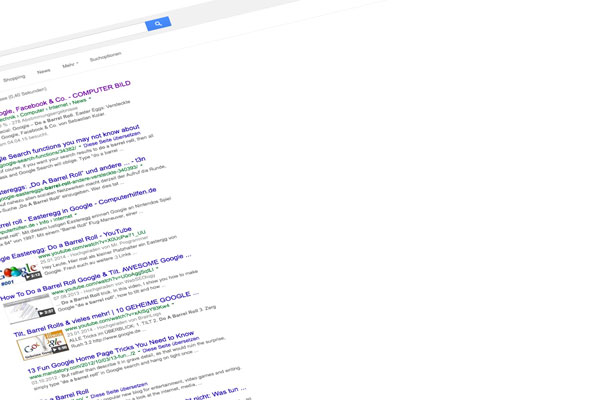Open '13 Fun Google Home Page Tricks' result

pos(111,353)
